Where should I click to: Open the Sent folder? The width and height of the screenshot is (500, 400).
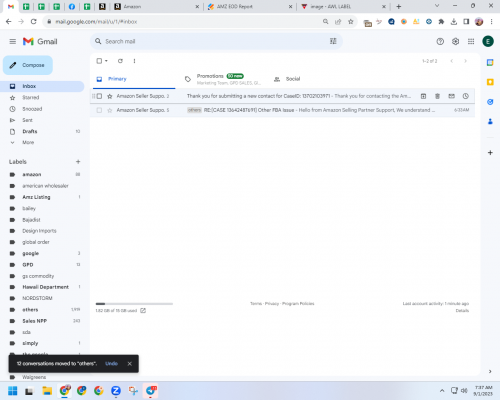[x=27, y=120]
